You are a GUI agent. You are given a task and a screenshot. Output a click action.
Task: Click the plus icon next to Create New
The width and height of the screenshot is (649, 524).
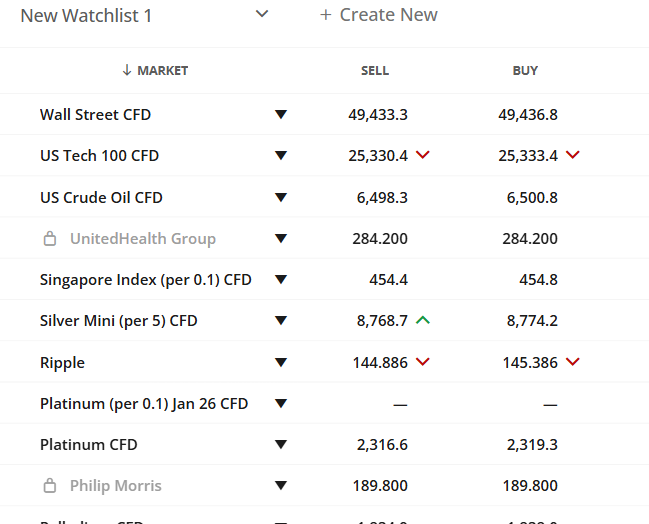(x=325, y=15)
